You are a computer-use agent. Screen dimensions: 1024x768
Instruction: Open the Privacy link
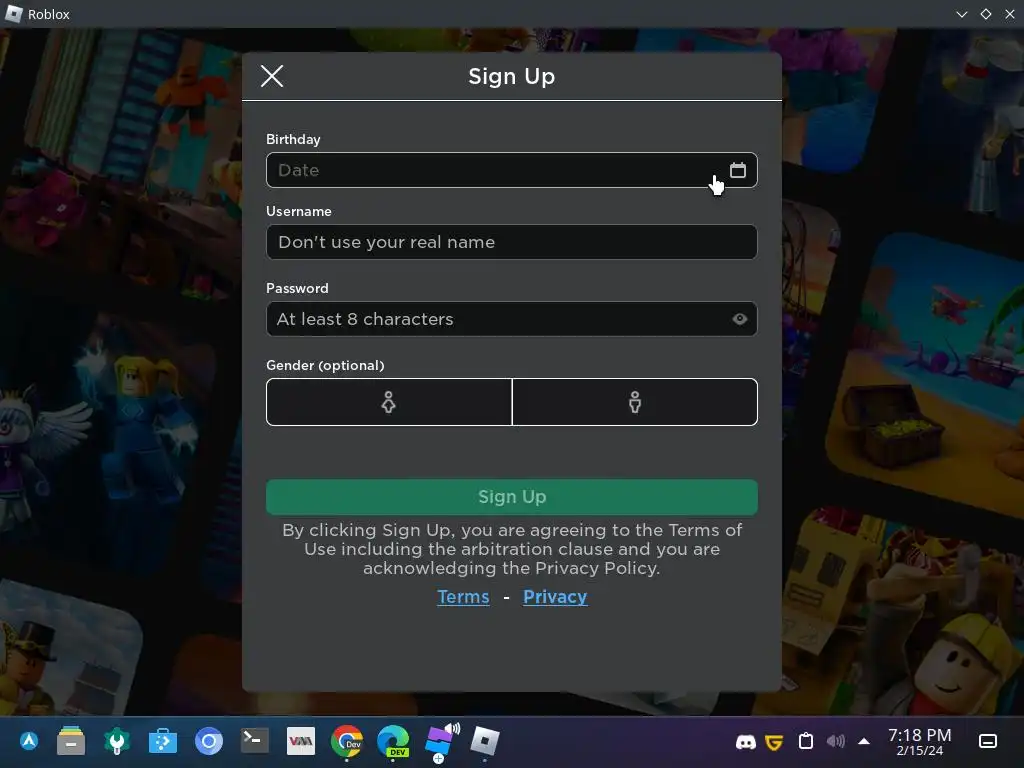coord(555,596)
